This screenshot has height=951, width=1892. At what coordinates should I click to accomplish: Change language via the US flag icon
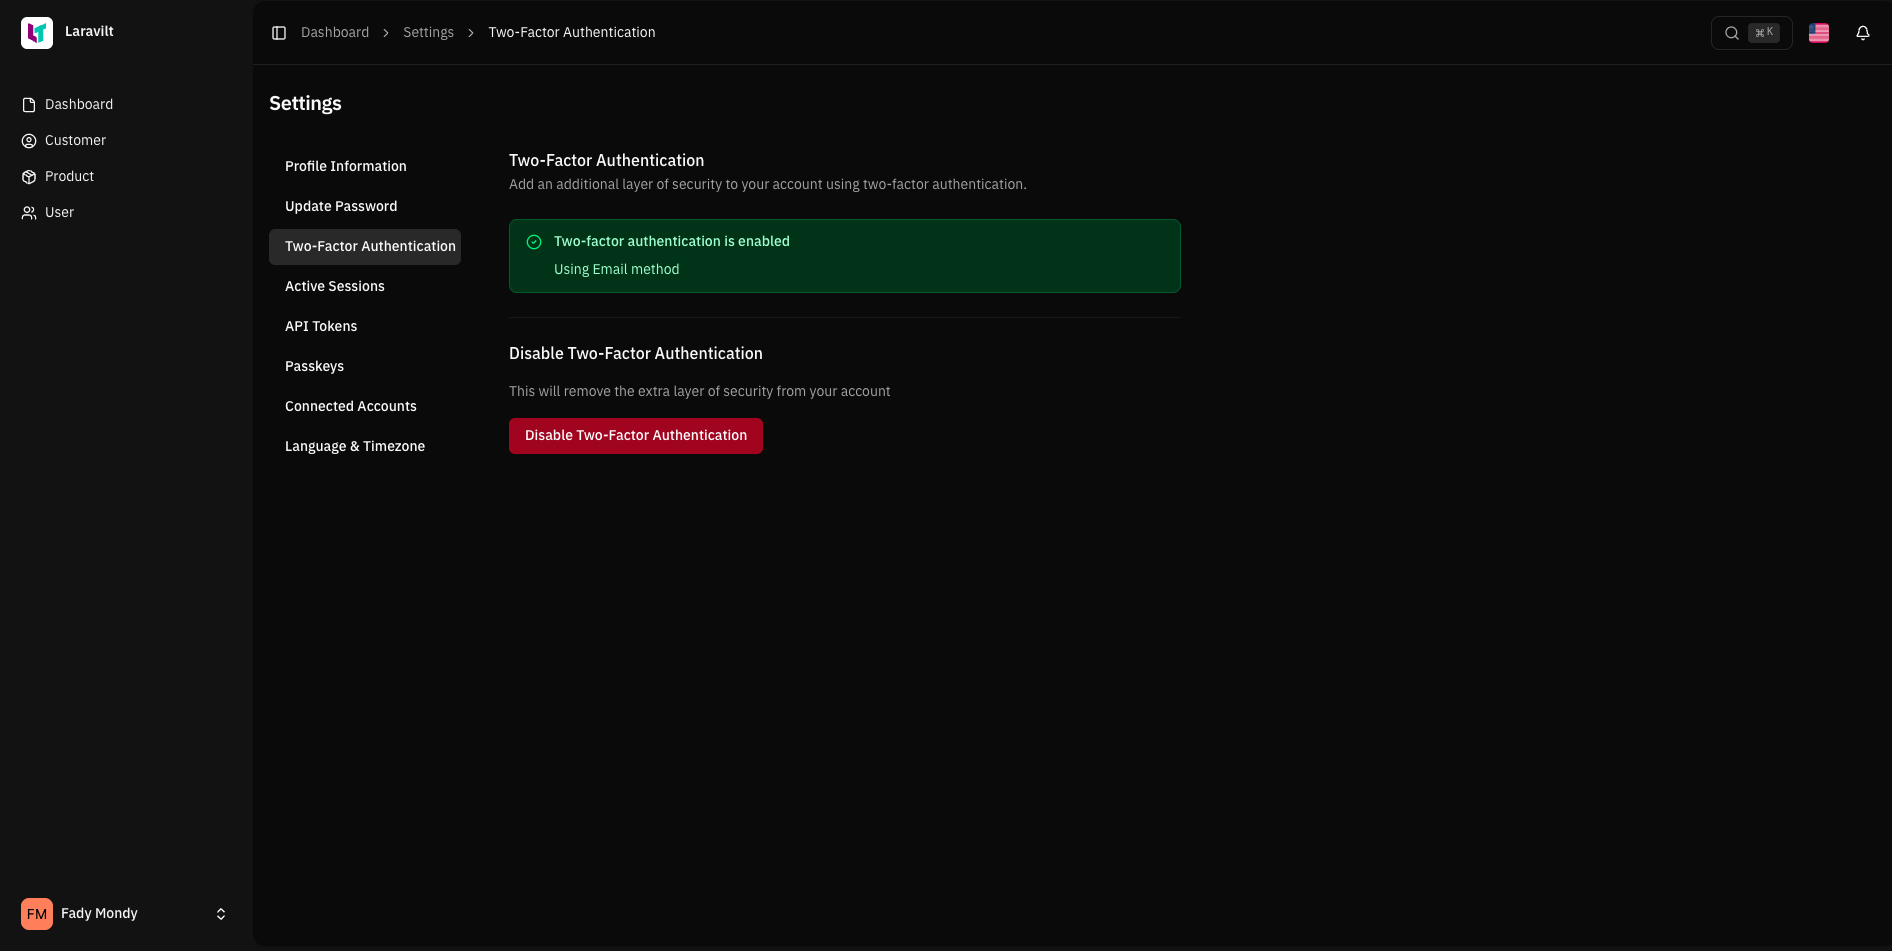pyautogui.click(x=1819, y=32)
